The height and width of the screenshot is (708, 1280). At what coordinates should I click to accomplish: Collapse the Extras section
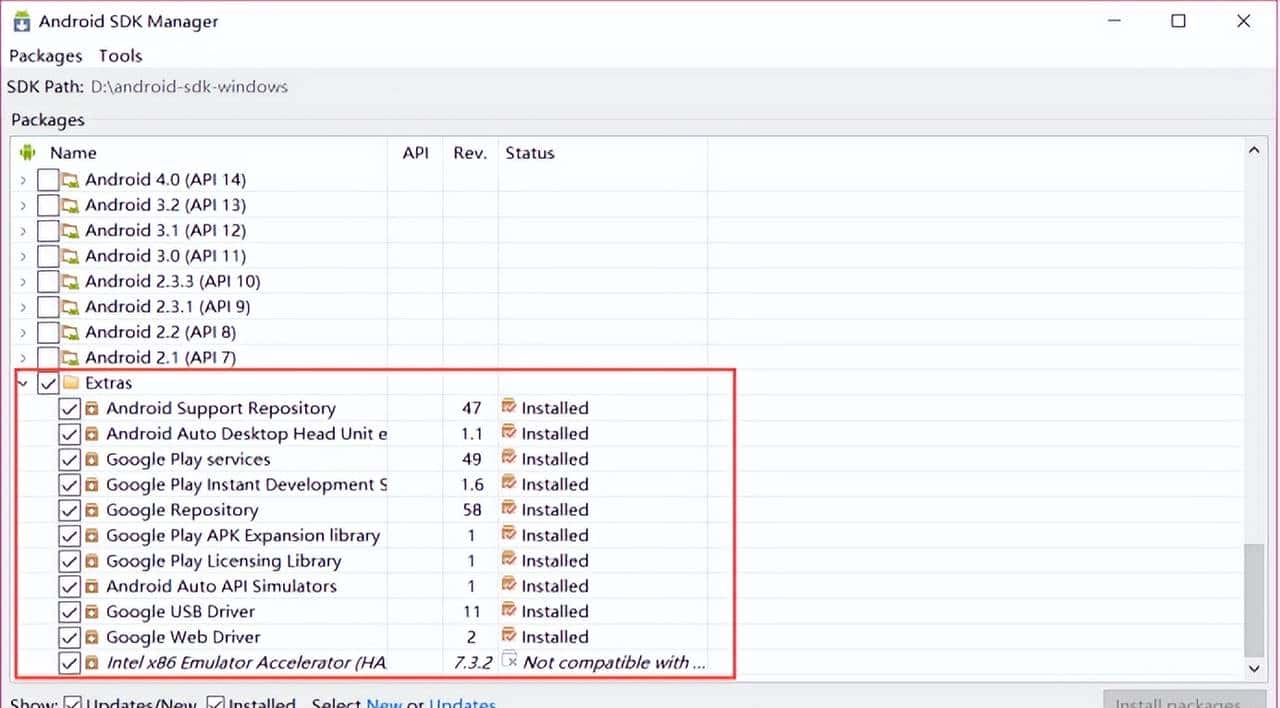click(x=22, y=383)
